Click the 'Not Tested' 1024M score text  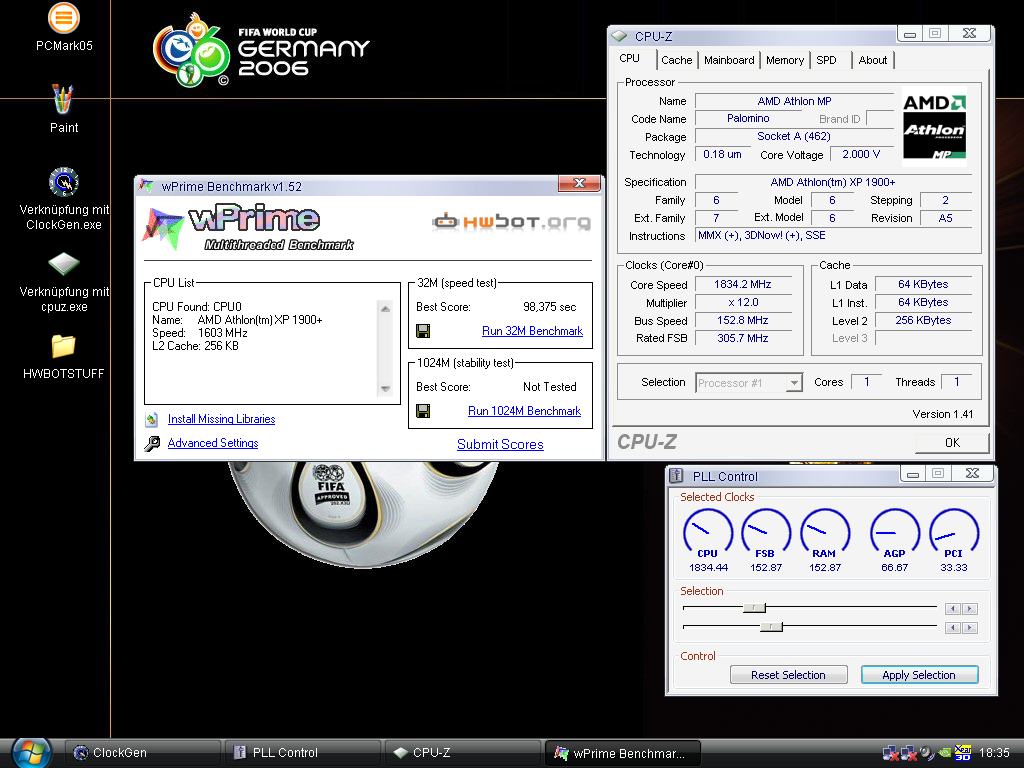click(549, 387)
